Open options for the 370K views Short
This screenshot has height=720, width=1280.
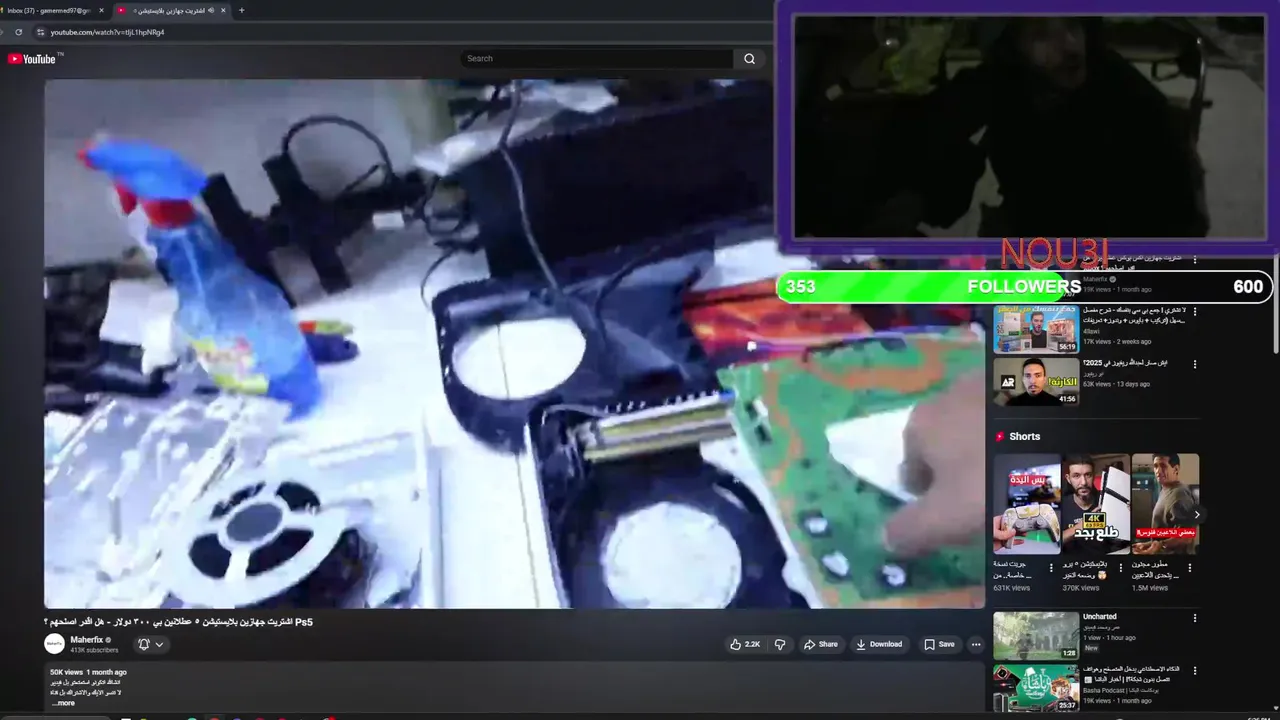(x=1120, y=567)
